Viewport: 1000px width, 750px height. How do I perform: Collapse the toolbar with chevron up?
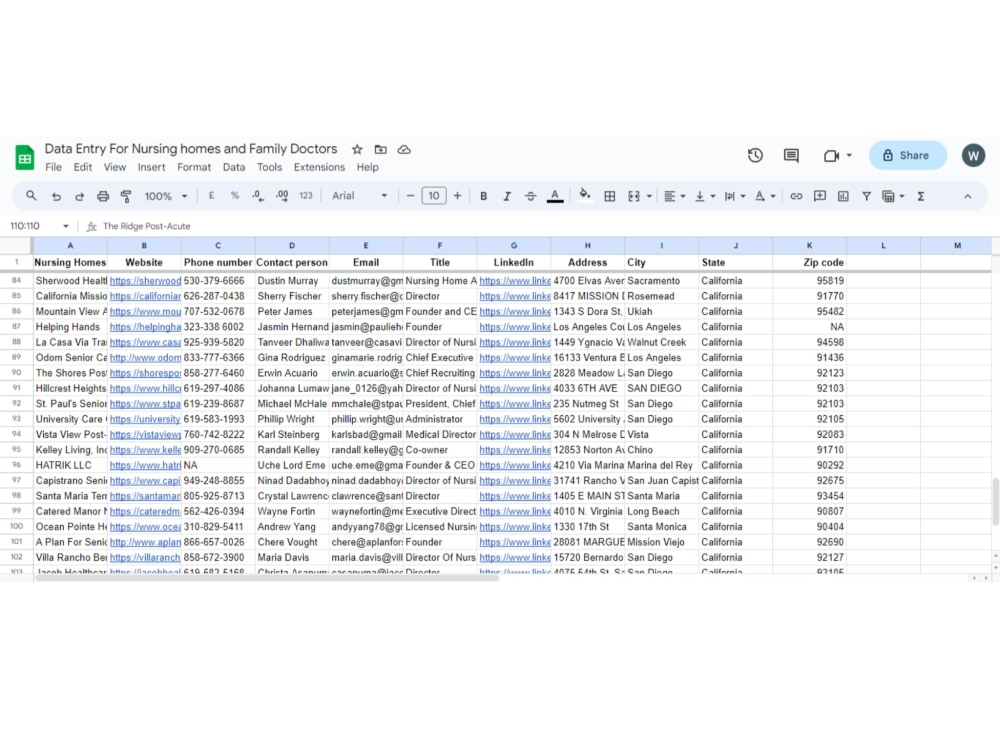(x=967, y=196)
